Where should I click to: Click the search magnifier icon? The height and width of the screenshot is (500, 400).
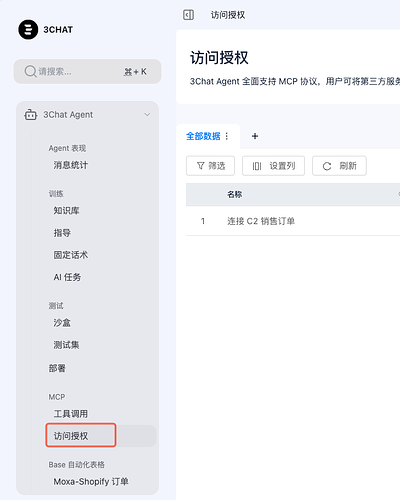point(30,71)
